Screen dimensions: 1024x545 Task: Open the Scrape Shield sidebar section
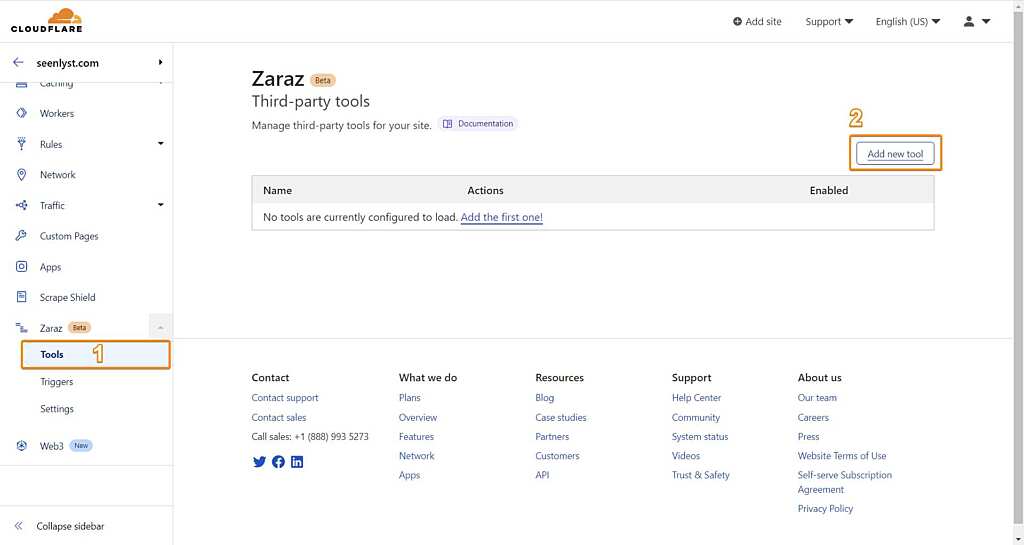67,297
